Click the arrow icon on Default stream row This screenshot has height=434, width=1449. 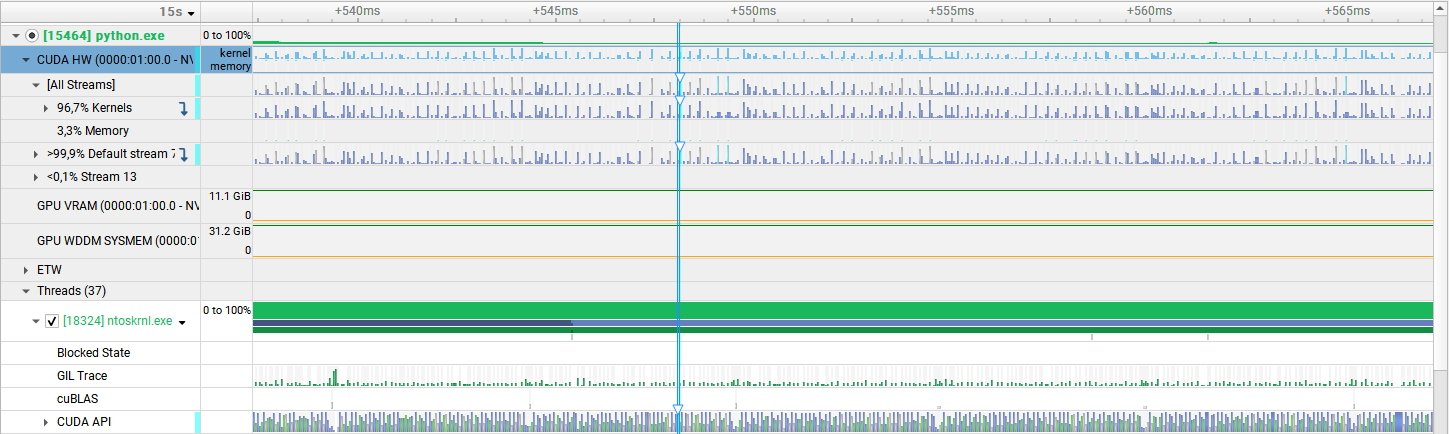pos(183,154)
